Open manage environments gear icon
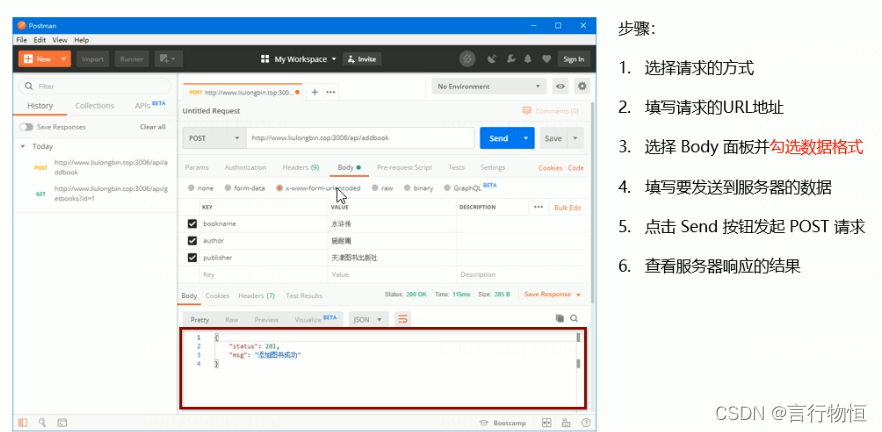Screen dimensions: 882x432 (582, 87)
